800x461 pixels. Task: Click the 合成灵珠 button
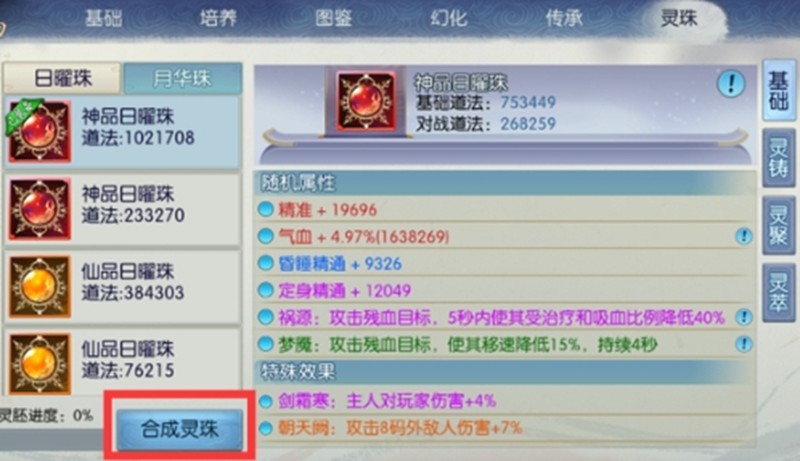(x=180, y=429)
